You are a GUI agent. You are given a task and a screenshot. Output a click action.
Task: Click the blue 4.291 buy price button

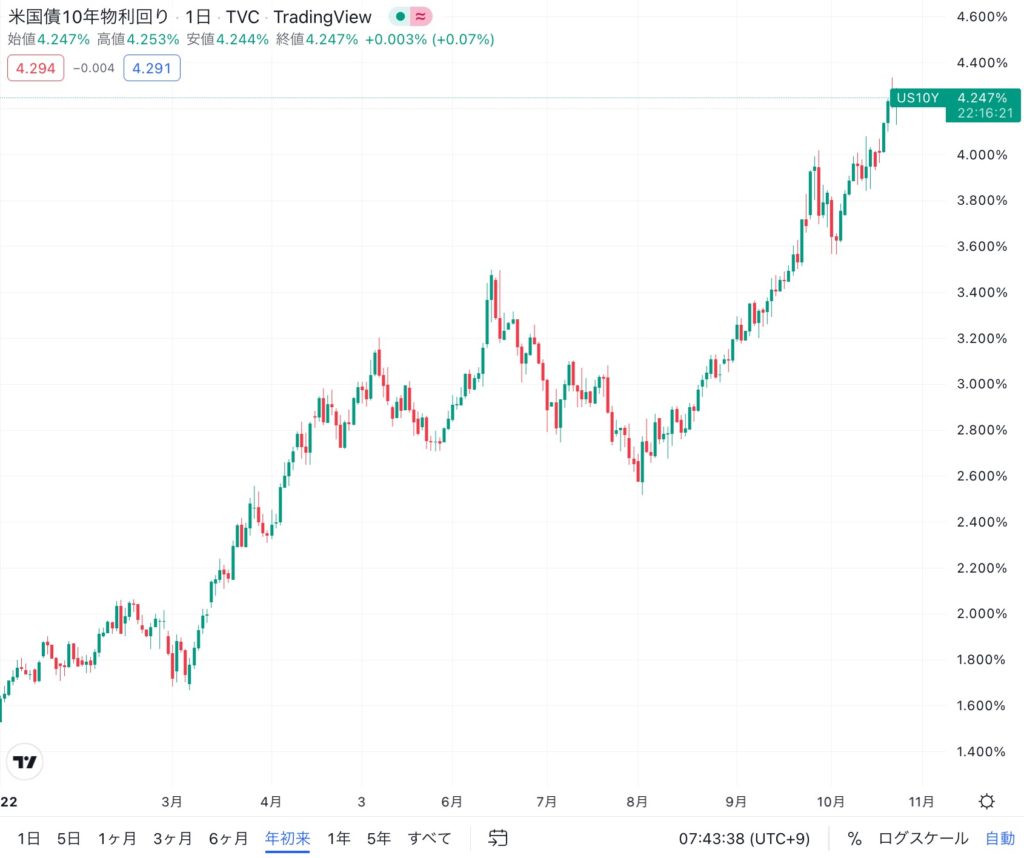(x=152, y=68)
